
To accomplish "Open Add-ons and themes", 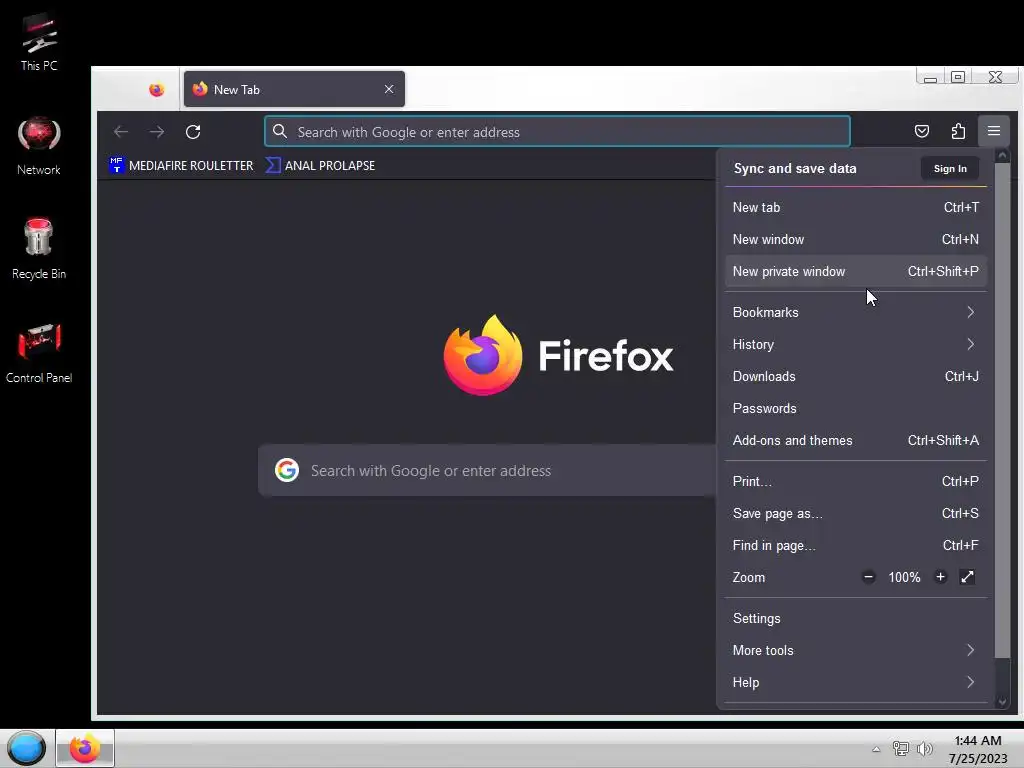I will 856,440.
